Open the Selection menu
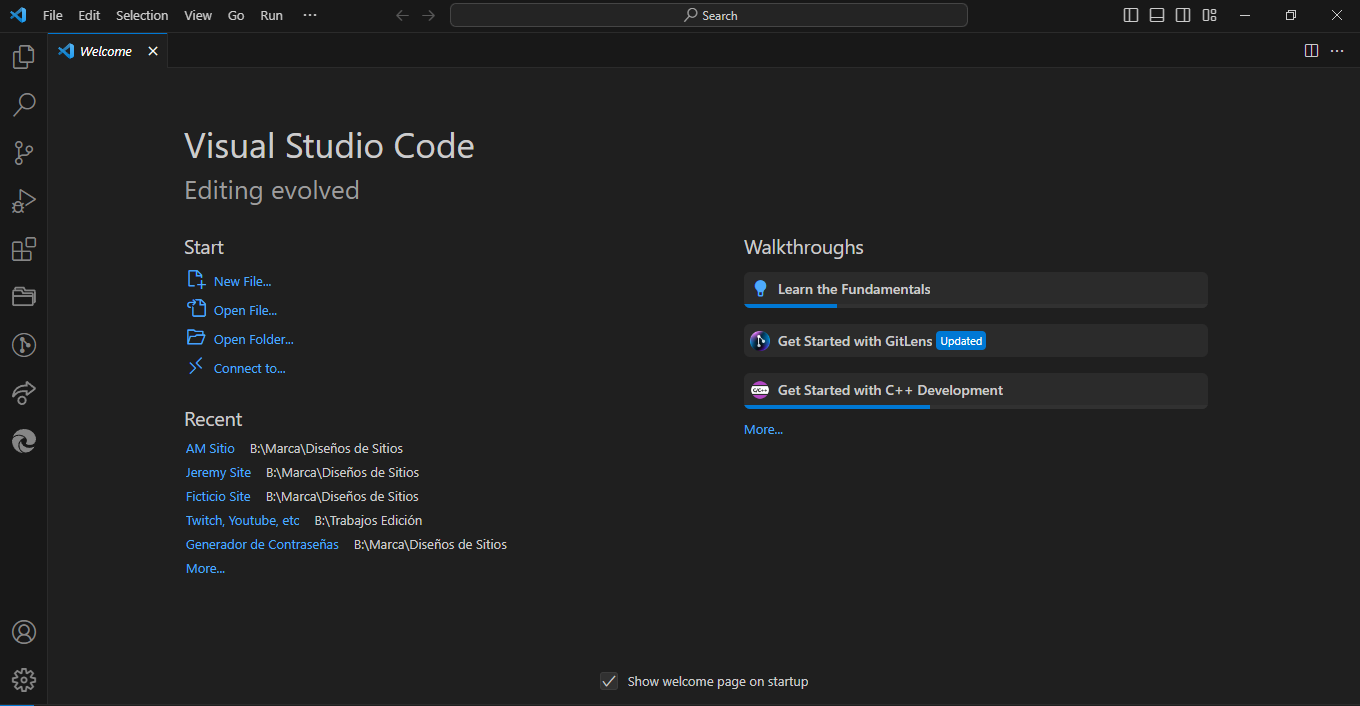Image resolution: width=1360 pixels, height=706 pixels. (142, 15)
